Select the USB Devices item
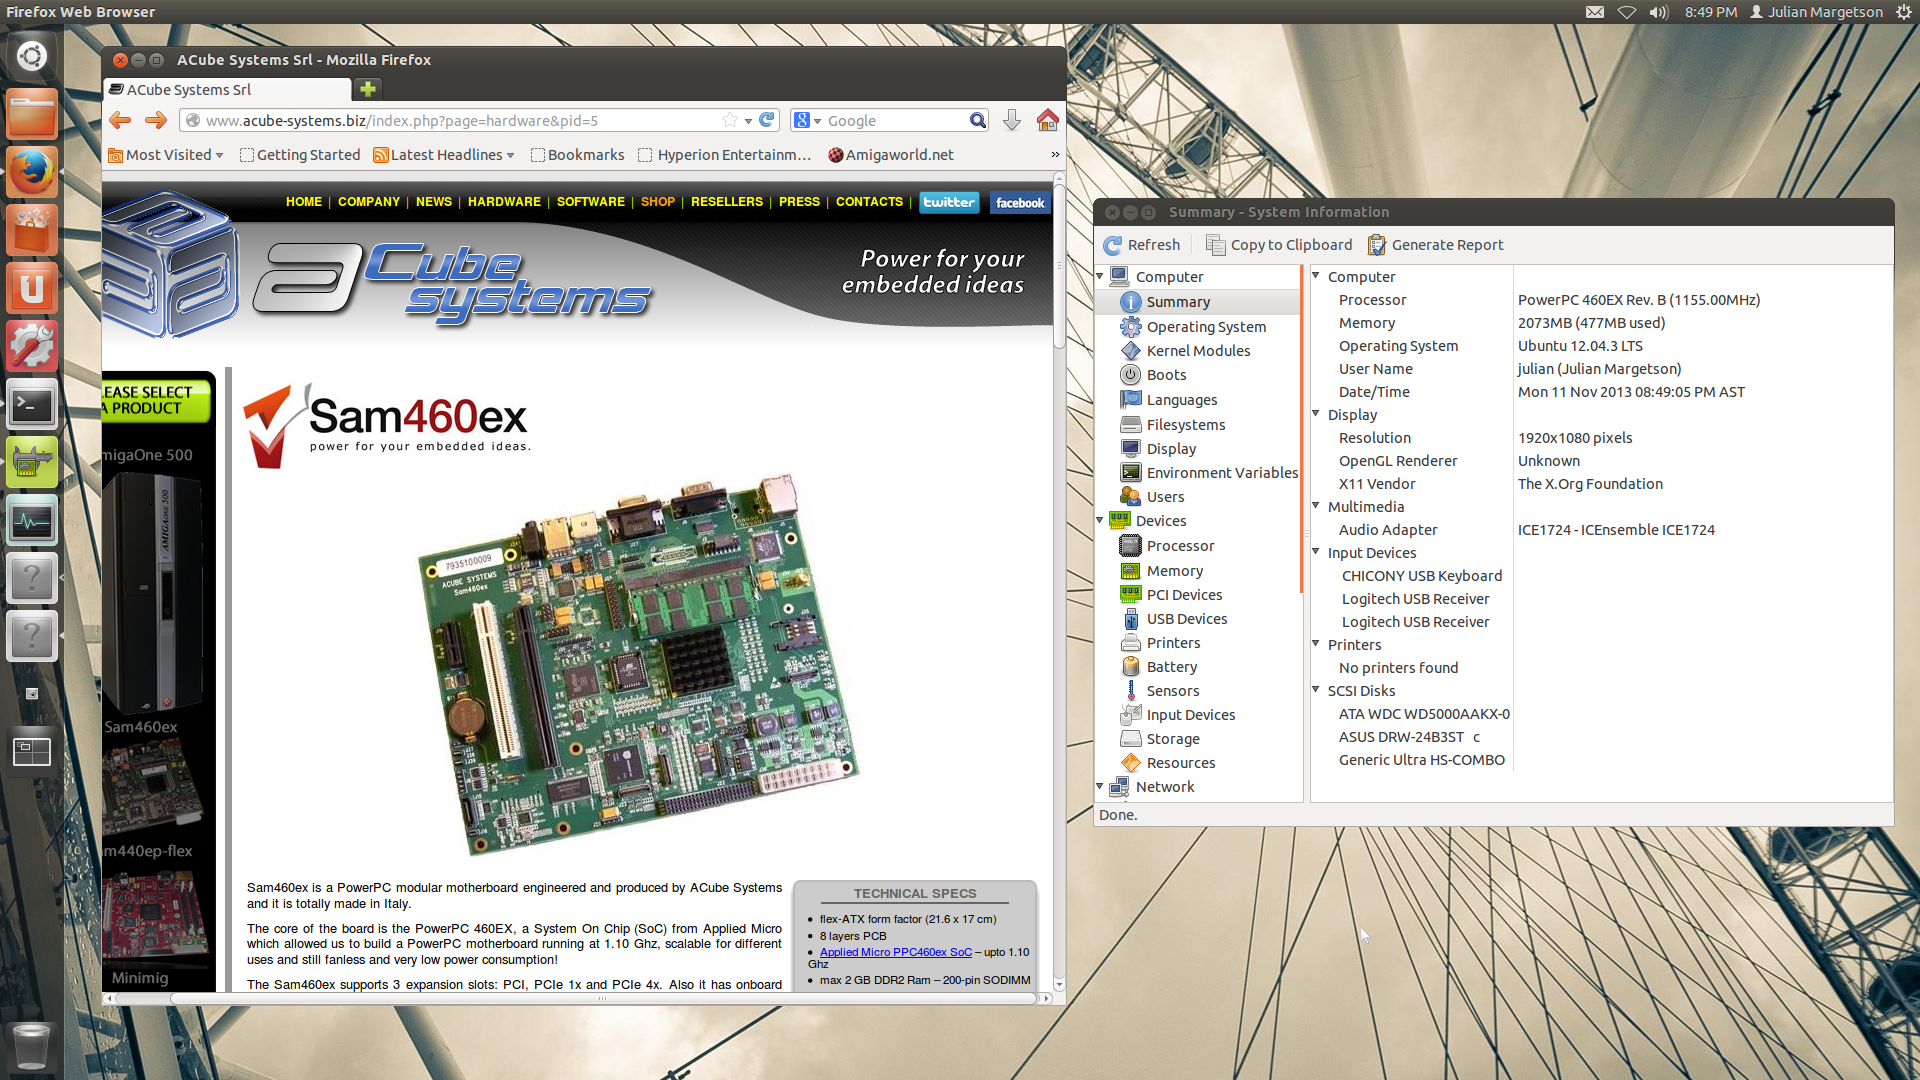Image resolution: width=1920 pixels, height=1080 pixels. click(1186, 619)
